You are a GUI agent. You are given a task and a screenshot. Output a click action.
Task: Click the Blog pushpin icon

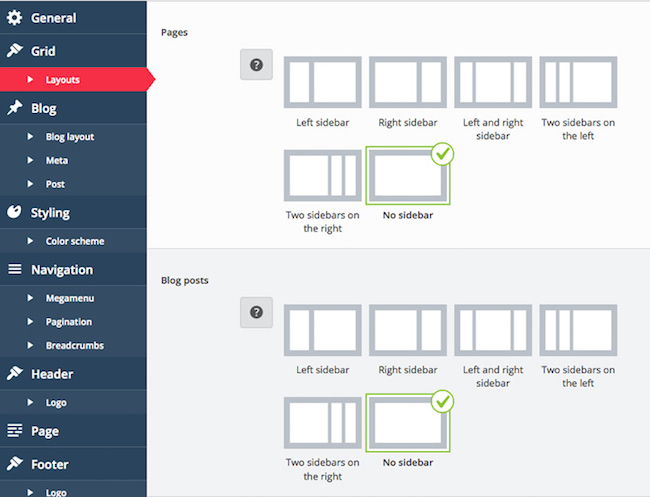click(x=15, y=108)
